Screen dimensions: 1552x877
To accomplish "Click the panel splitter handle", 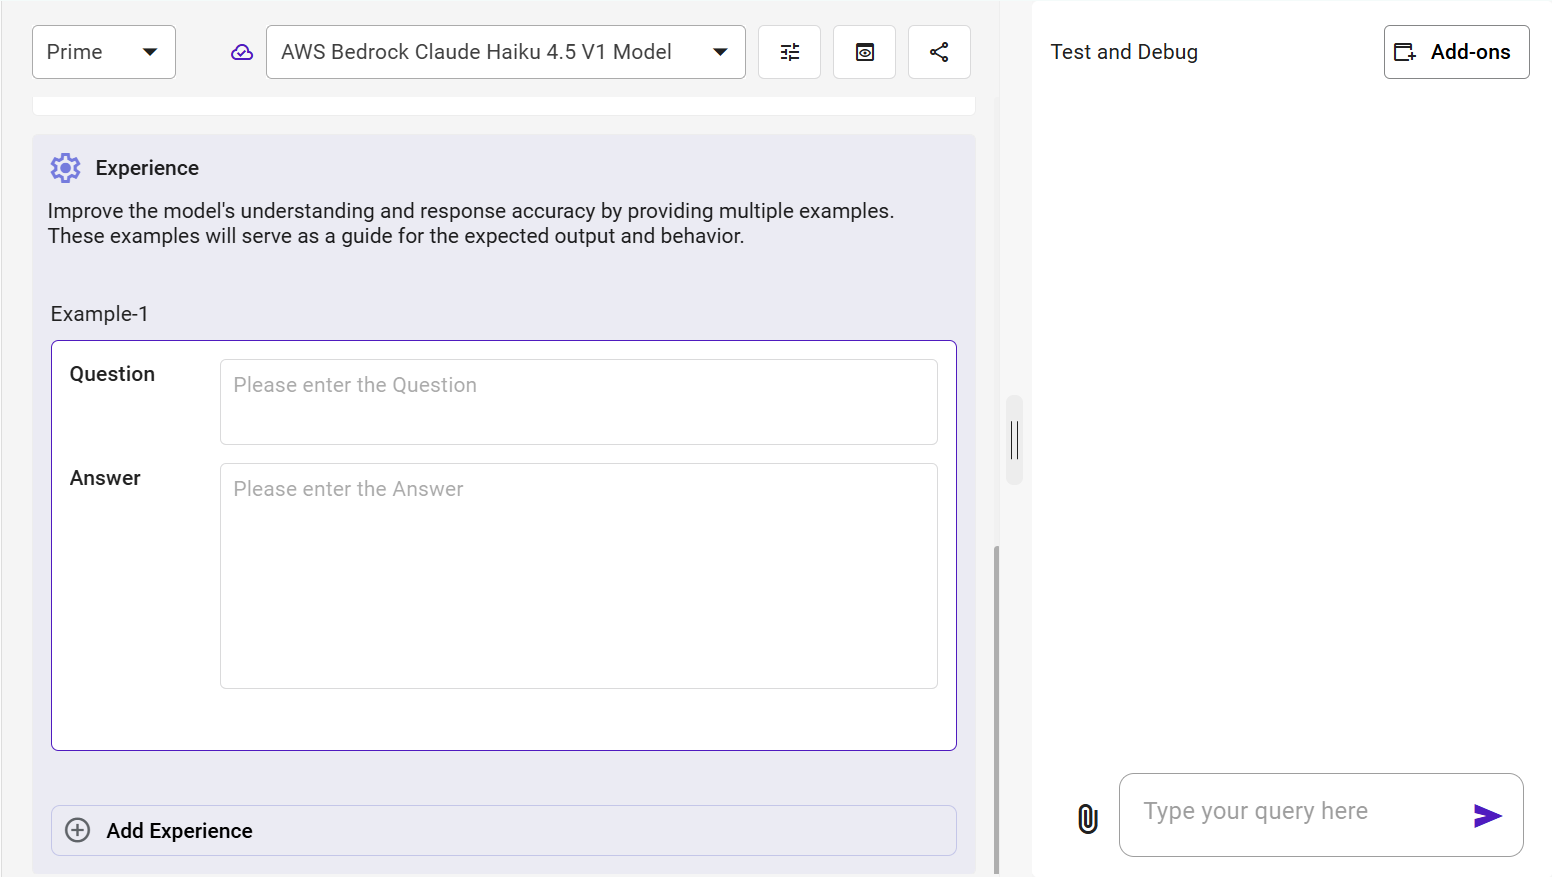I will click(x=1014, y=440).
